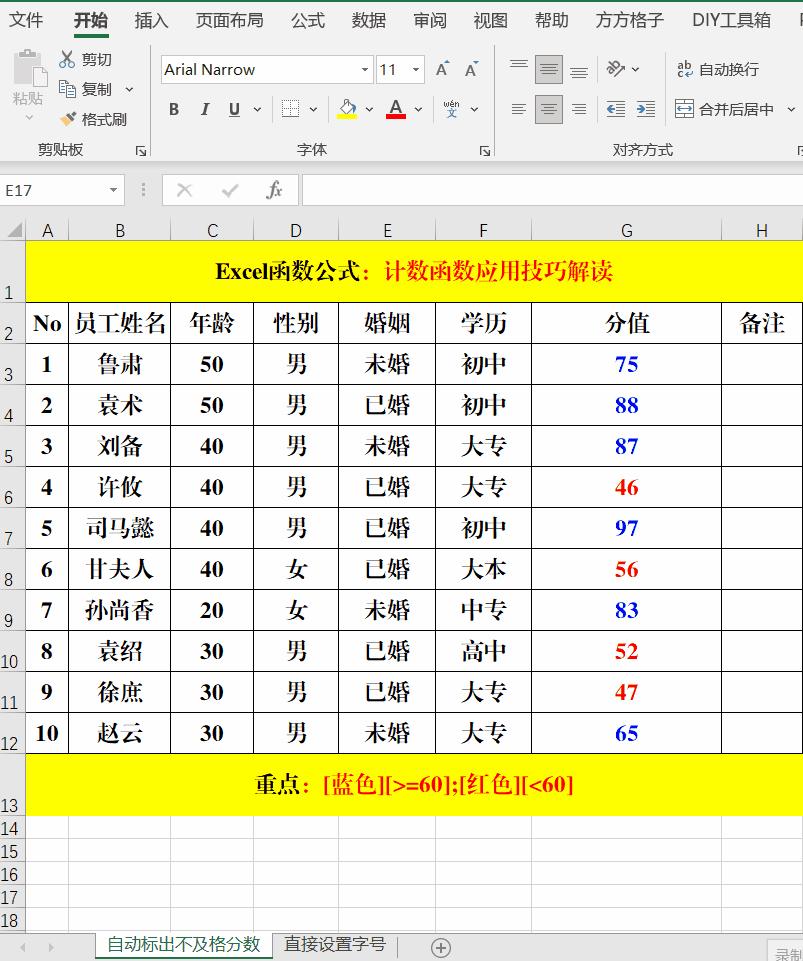Click the Center alignment icon

(548, 109)
